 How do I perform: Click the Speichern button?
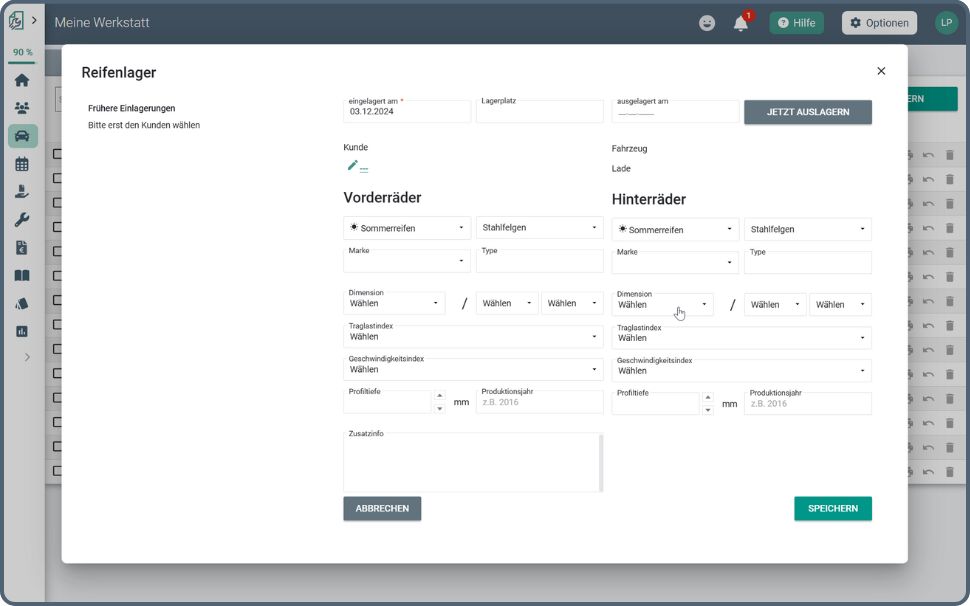click(832, 509)
